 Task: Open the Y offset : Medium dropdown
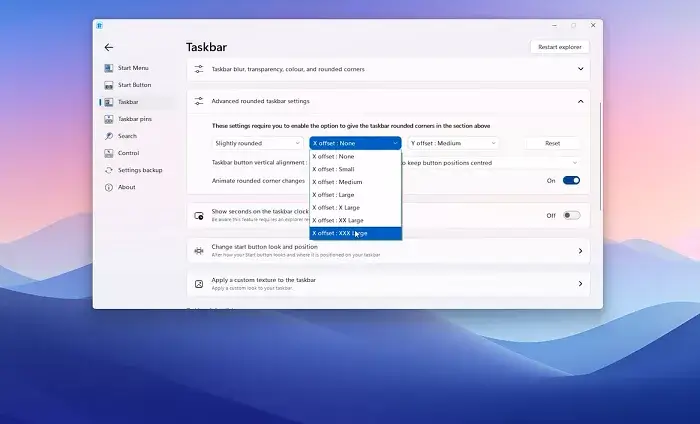click(452, 143)
